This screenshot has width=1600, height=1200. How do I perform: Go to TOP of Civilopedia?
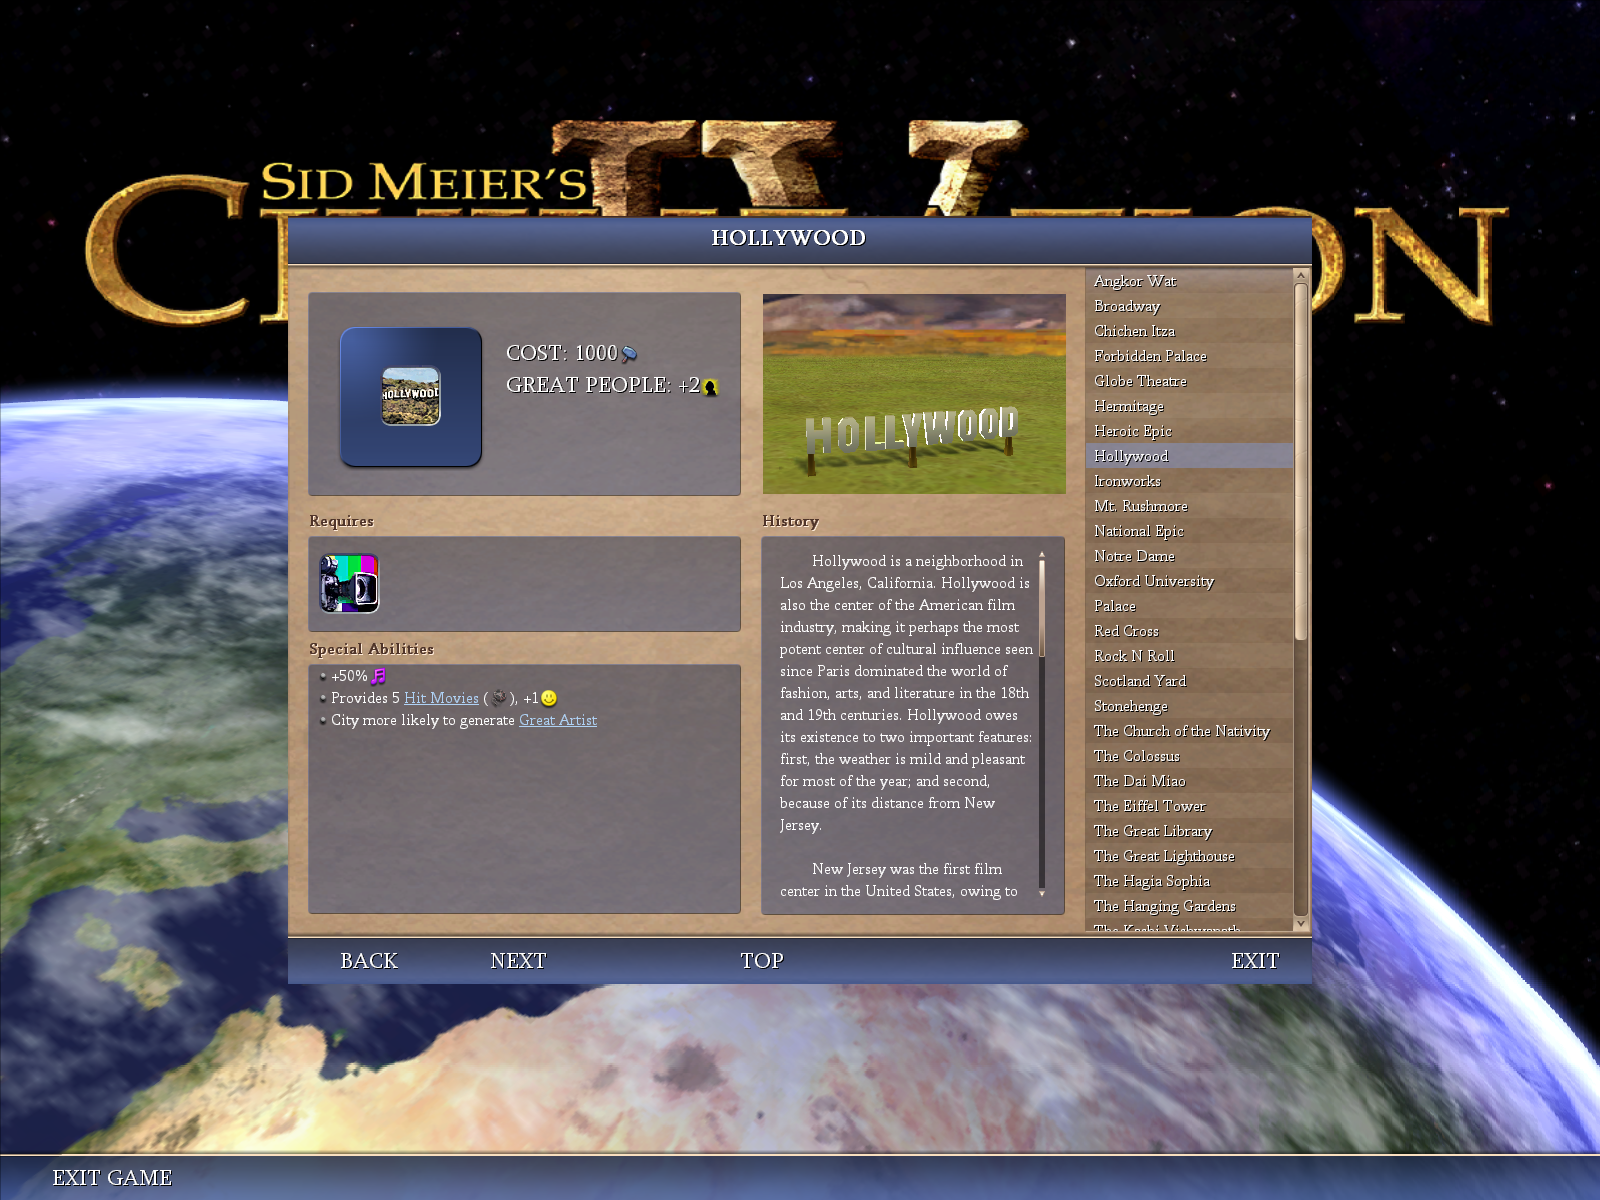point(761,961)
